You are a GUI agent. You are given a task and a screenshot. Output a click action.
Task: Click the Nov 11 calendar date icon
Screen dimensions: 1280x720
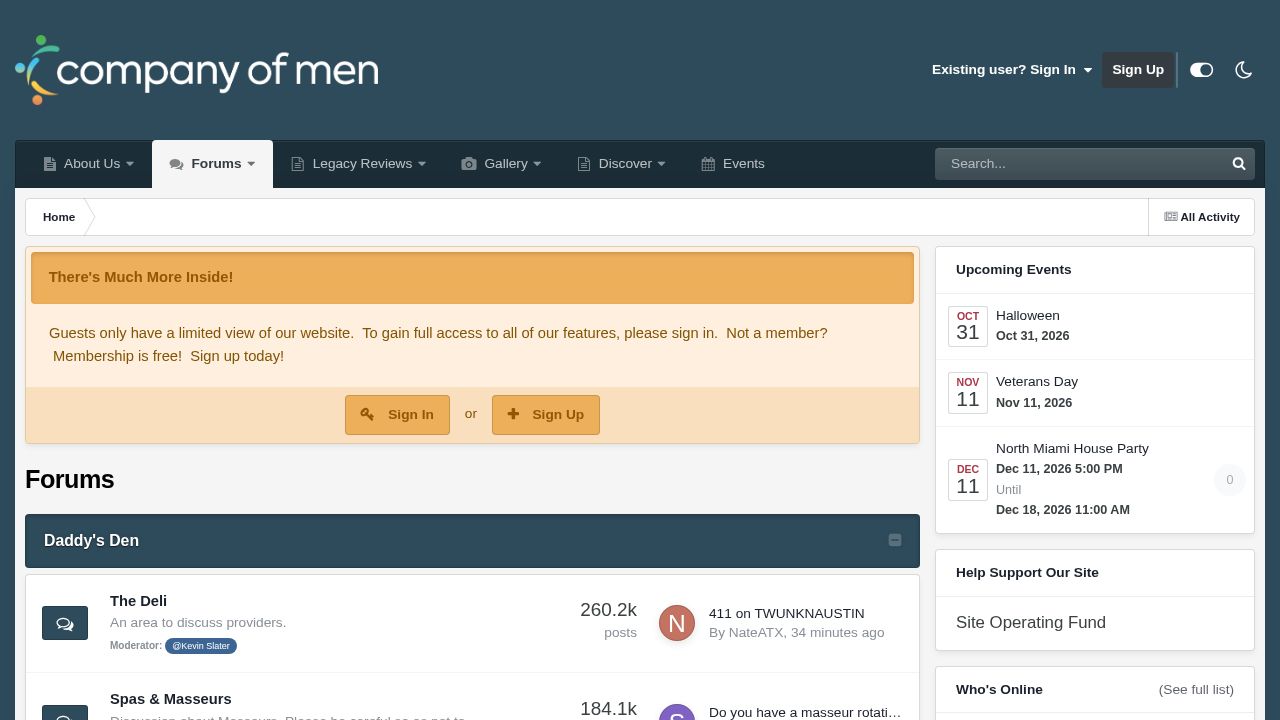[x=968, y=393]
